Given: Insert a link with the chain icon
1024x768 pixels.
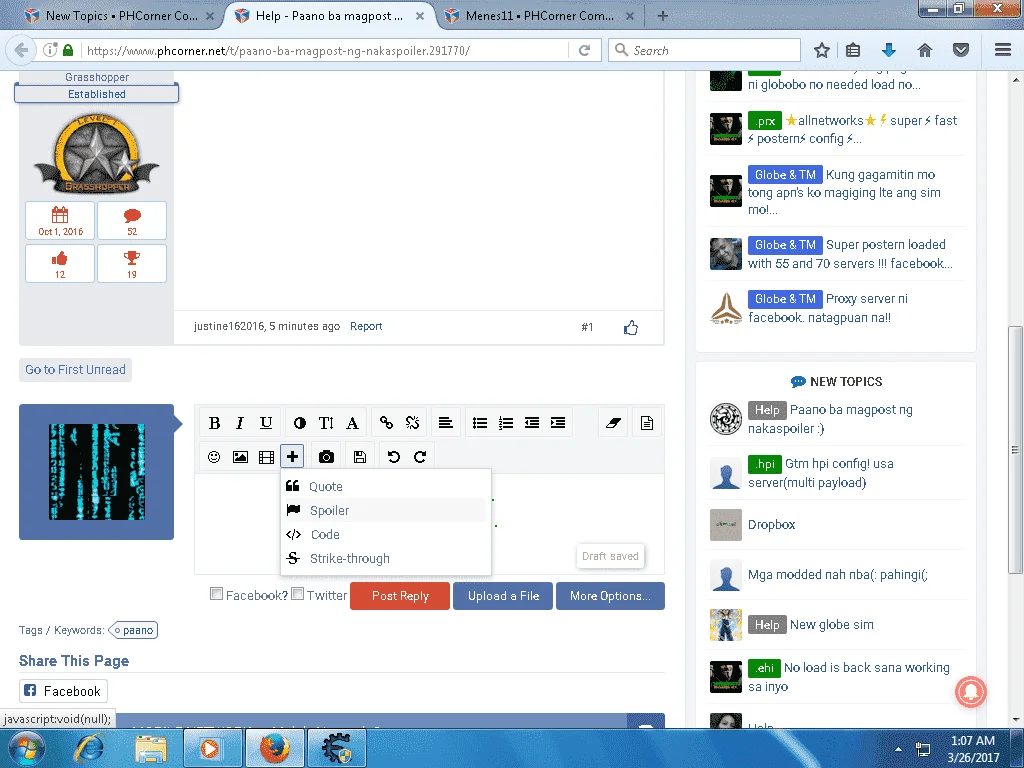Looking at the screenshot, I should point(386,423).
